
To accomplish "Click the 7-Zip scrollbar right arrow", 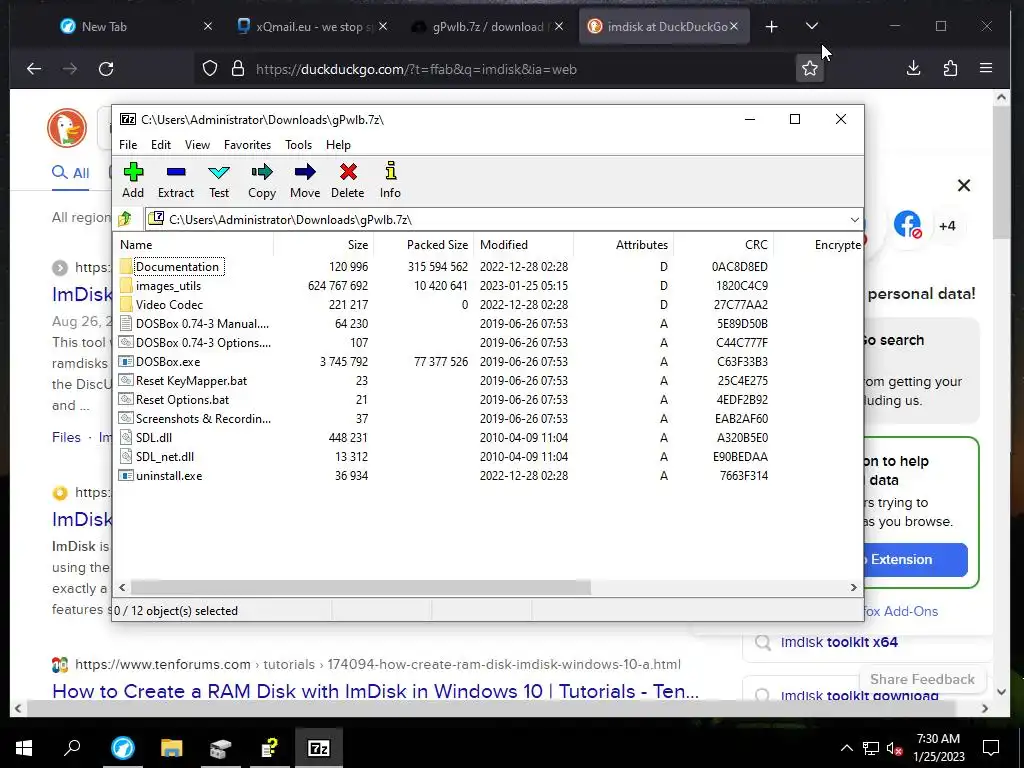I will [853, 588].
